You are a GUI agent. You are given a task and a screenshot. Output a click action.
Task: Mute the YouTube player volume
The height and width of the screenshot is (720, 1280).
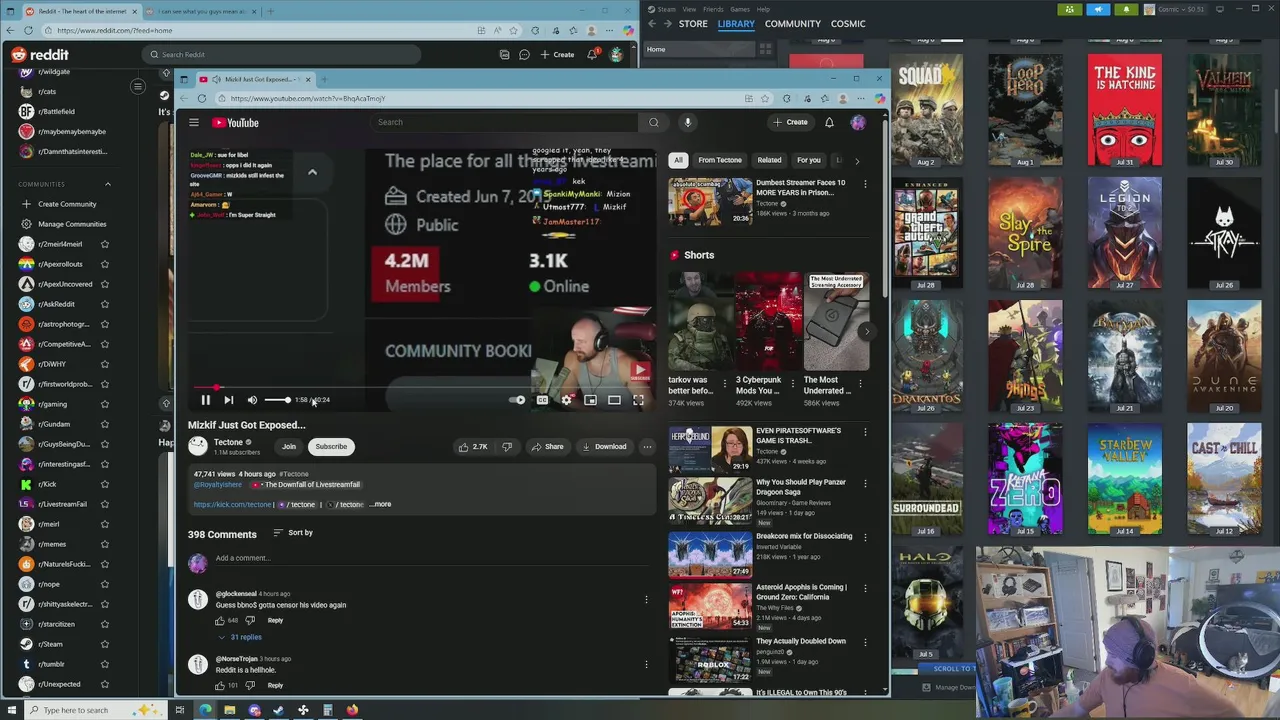click(x=252, y=400)
